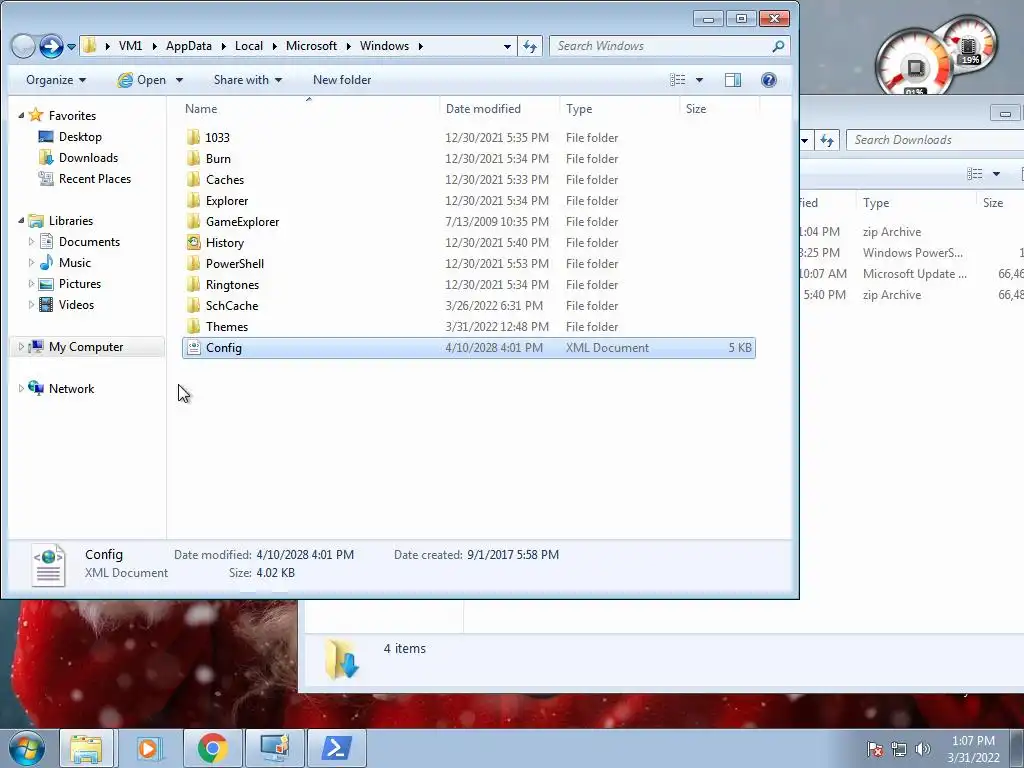The width and height of the screenshot is (1024, 768).
Task: Open the view options dropdown arrow
Action: 699,80
